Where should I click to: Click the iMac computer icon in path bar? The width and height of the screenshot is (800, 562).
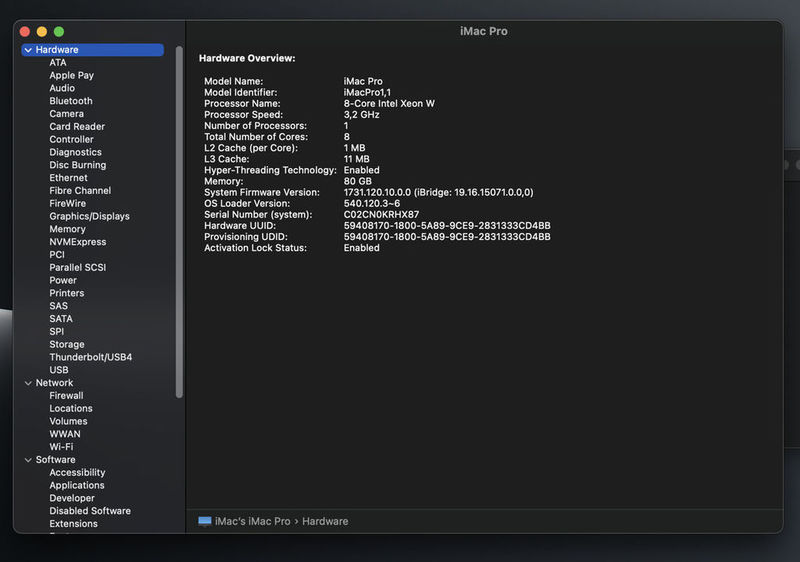(205, 521)
